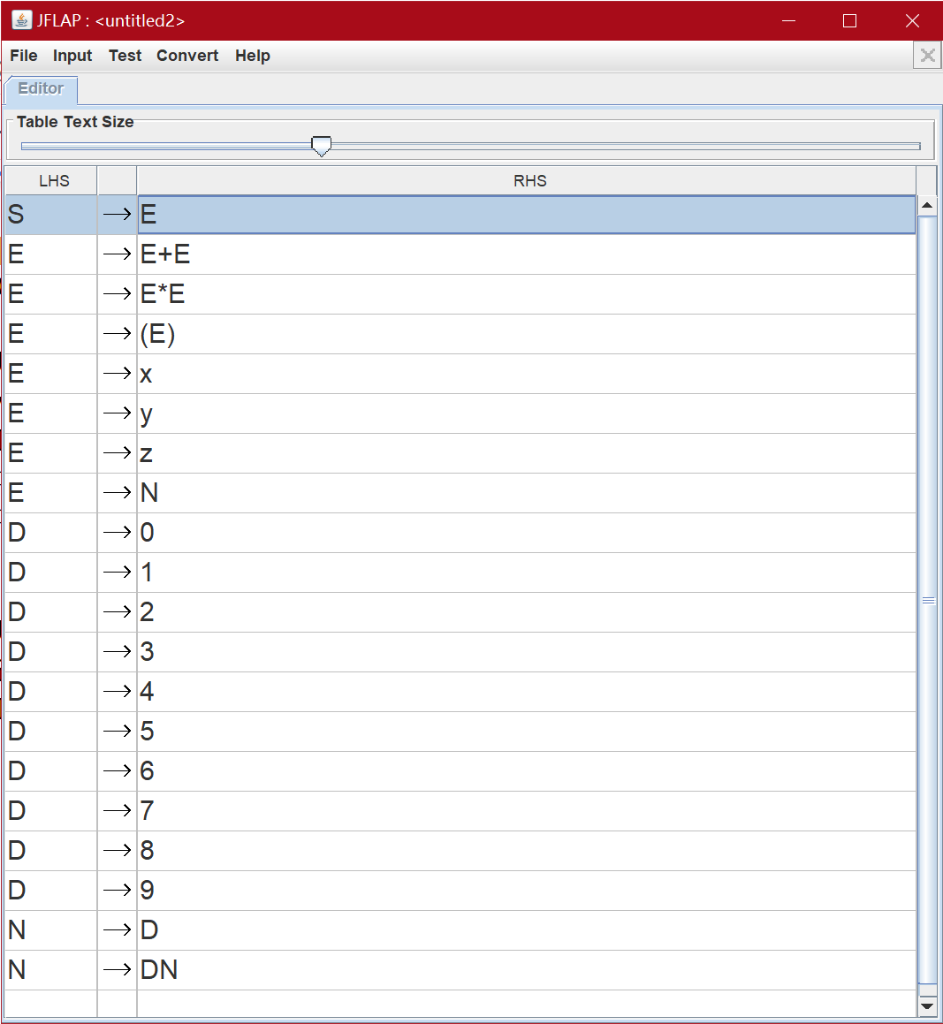
Task: Dismiss the current tab with the gray X button
Action: point(927,56)
